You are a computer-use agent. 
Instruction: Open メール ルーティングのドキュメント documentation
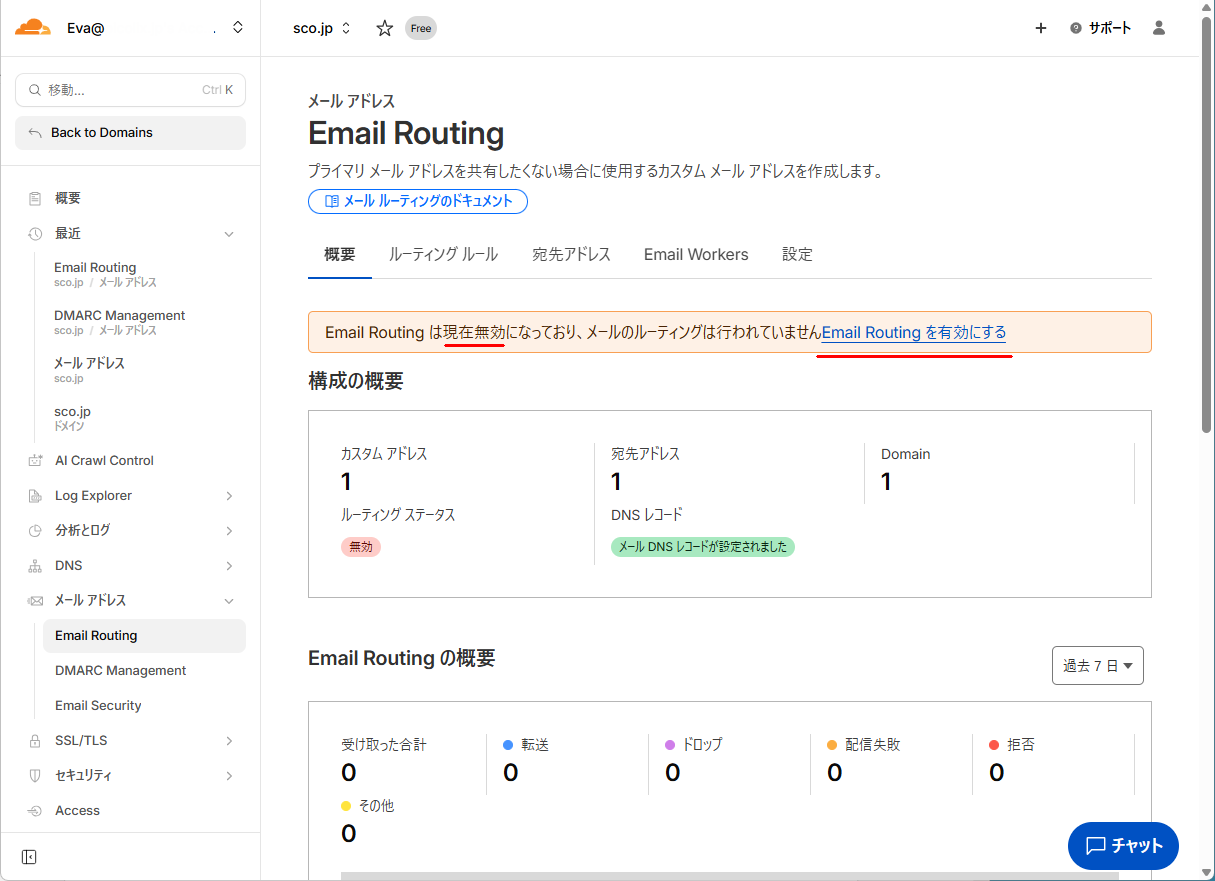[x=417, y=201]
